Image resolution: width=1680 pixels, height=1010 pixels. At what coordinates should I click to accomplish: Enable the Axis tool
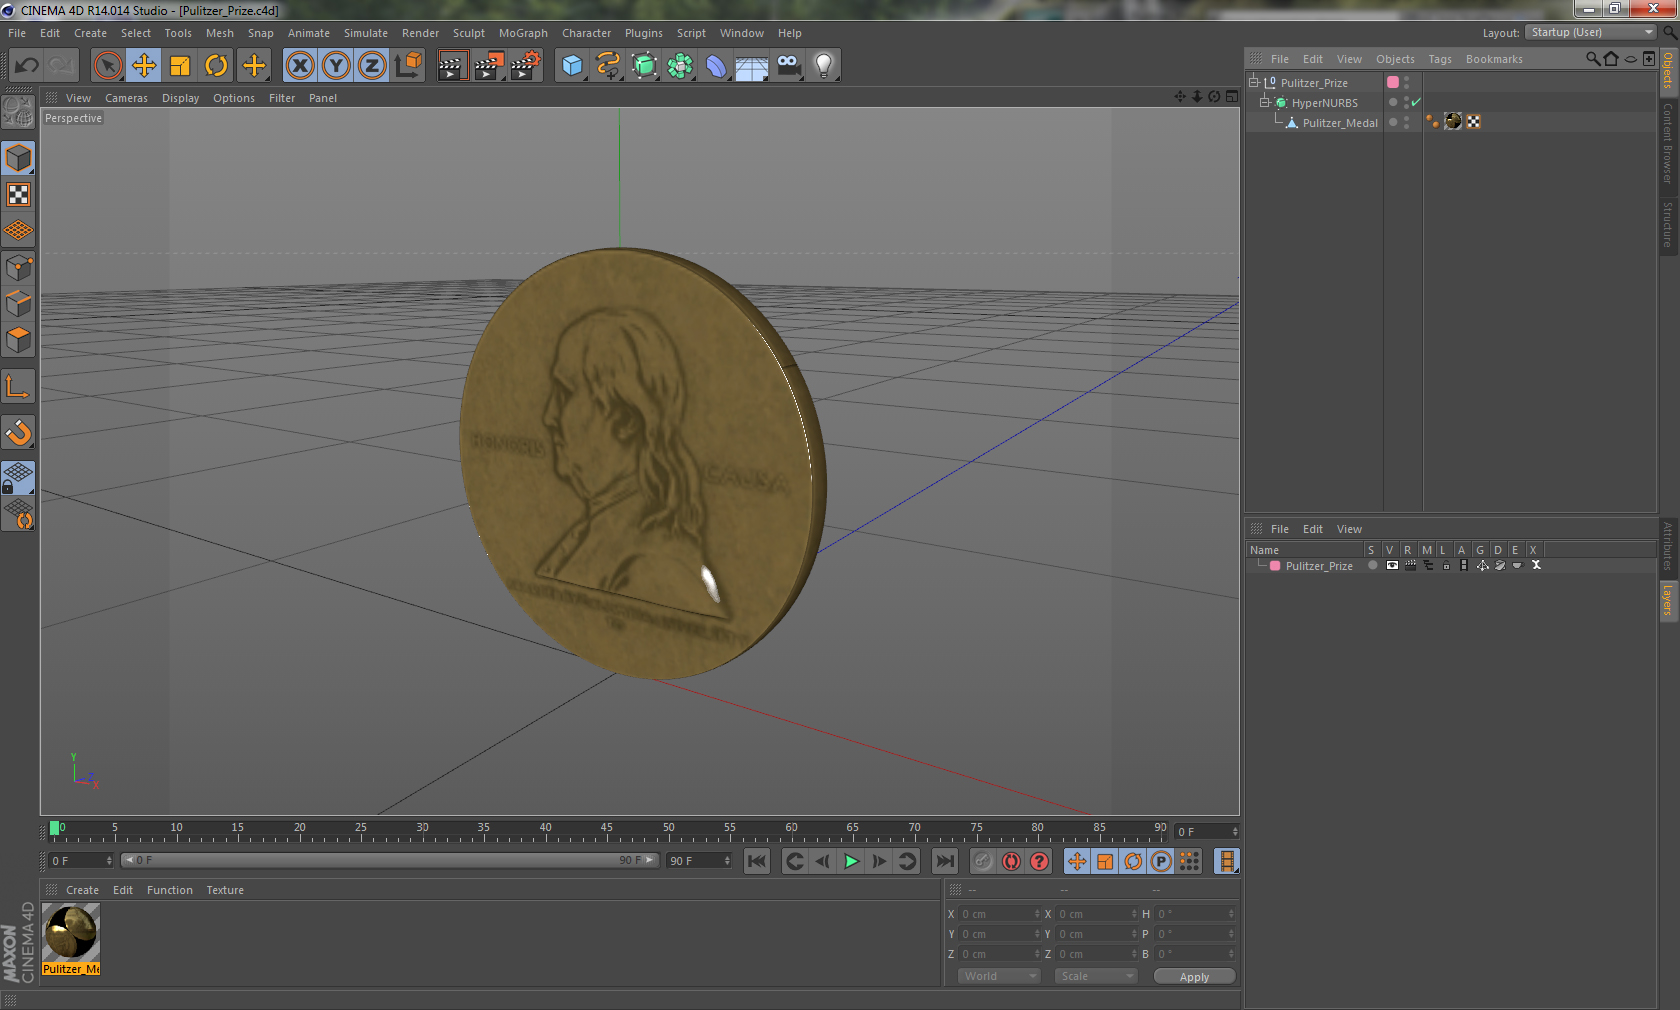(x=18, y=386)
